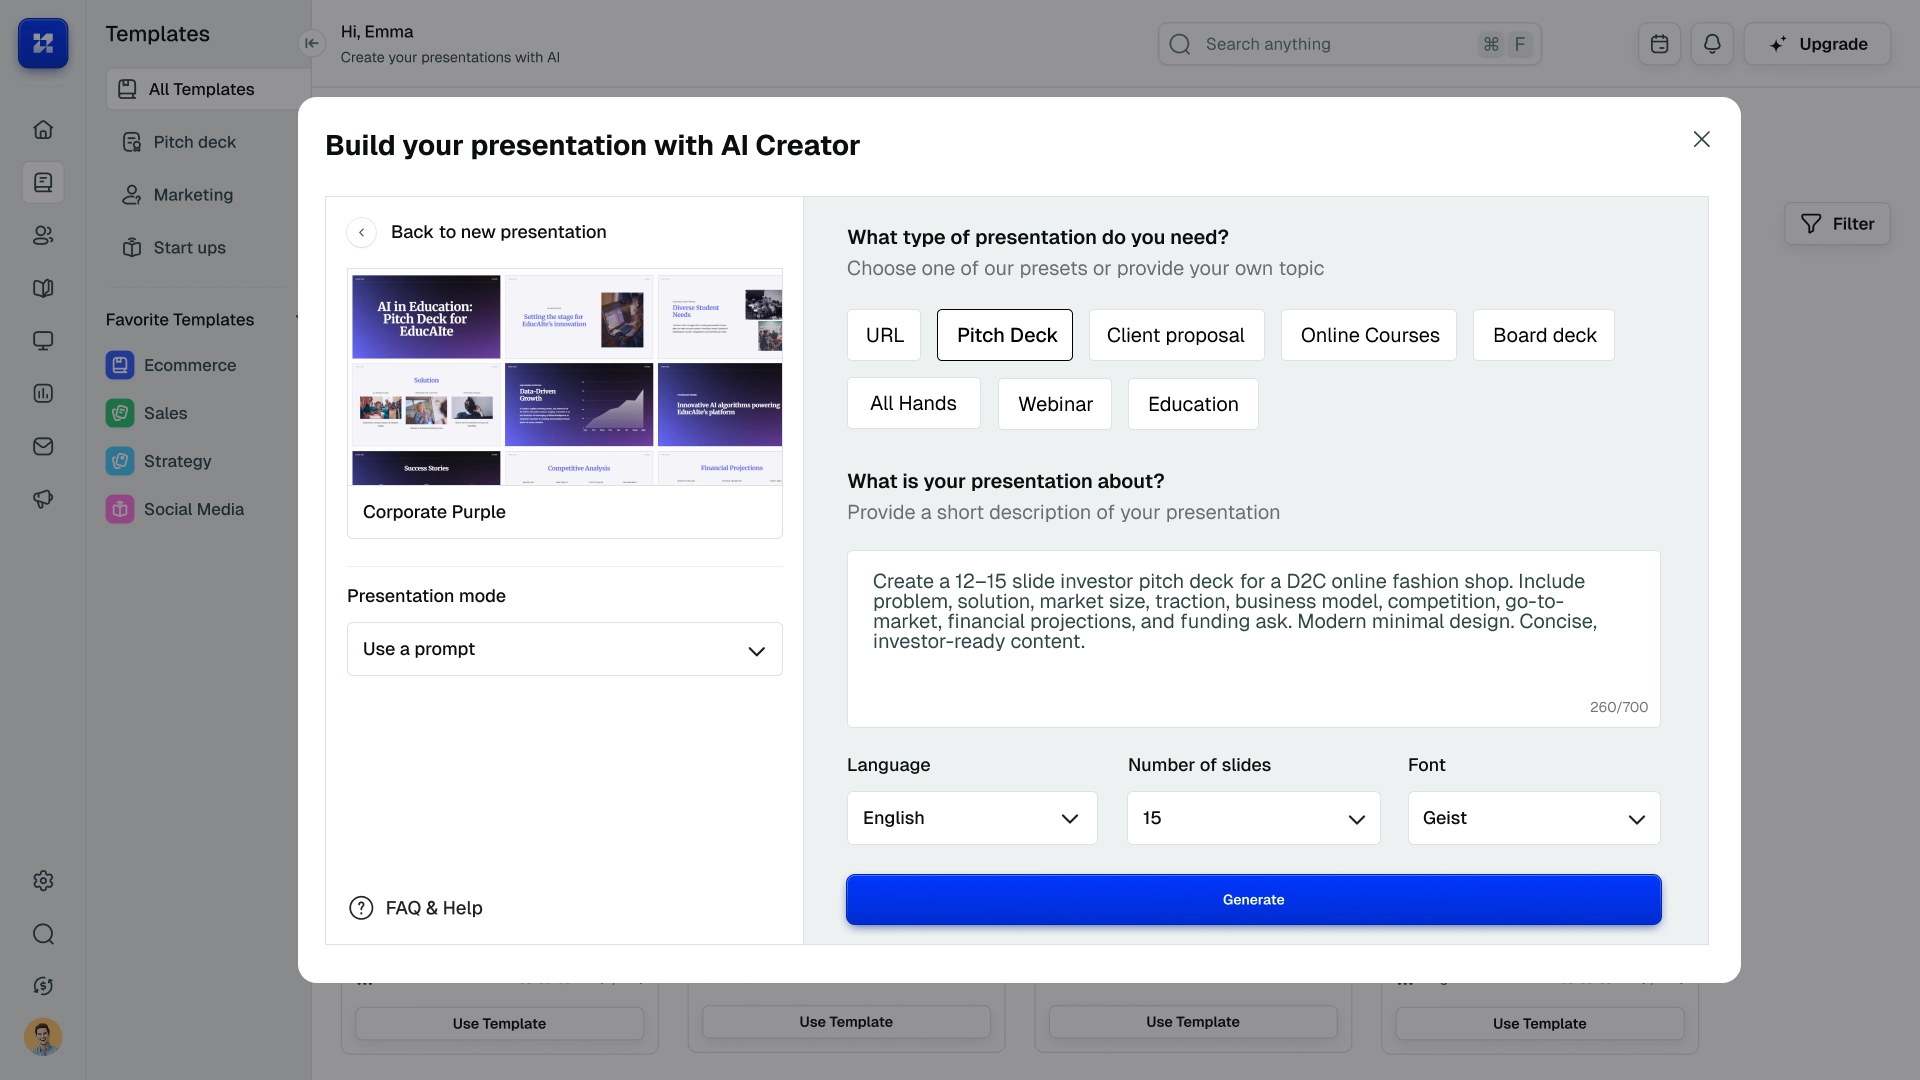Select the Templates book icon in the sidebar
The width and height of the screenshot is (1920, 1080).
43,182
